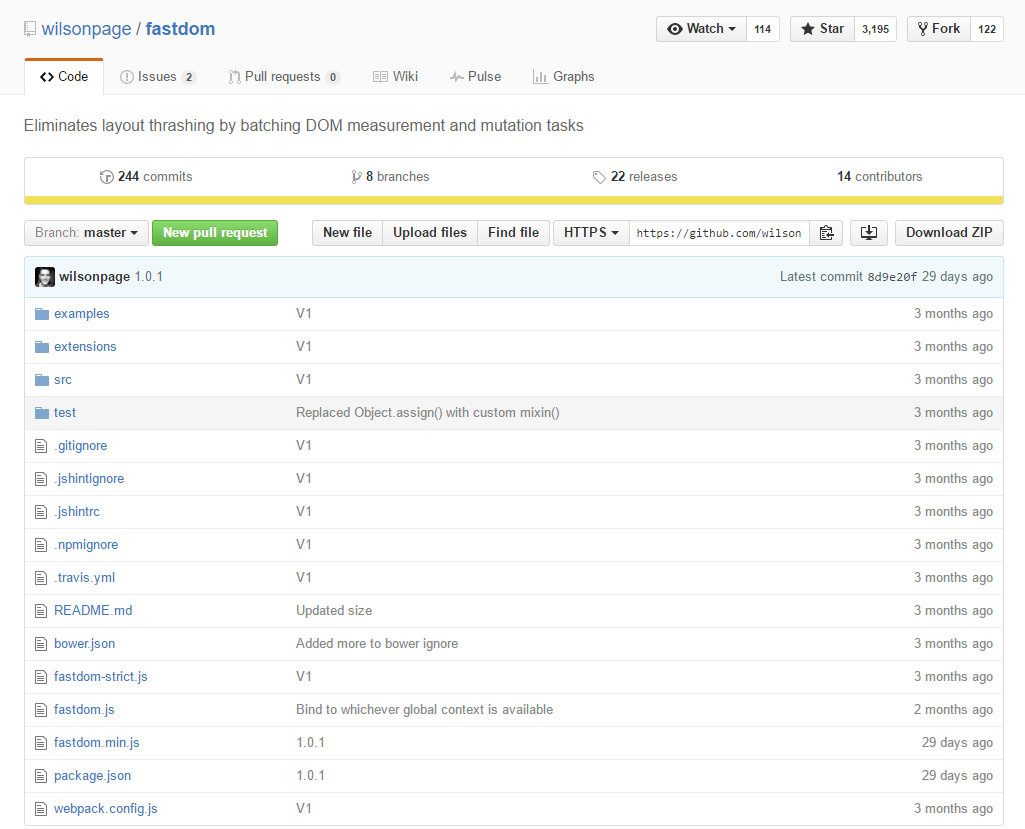Click the yellow language breakdown bar

point(514,200)
